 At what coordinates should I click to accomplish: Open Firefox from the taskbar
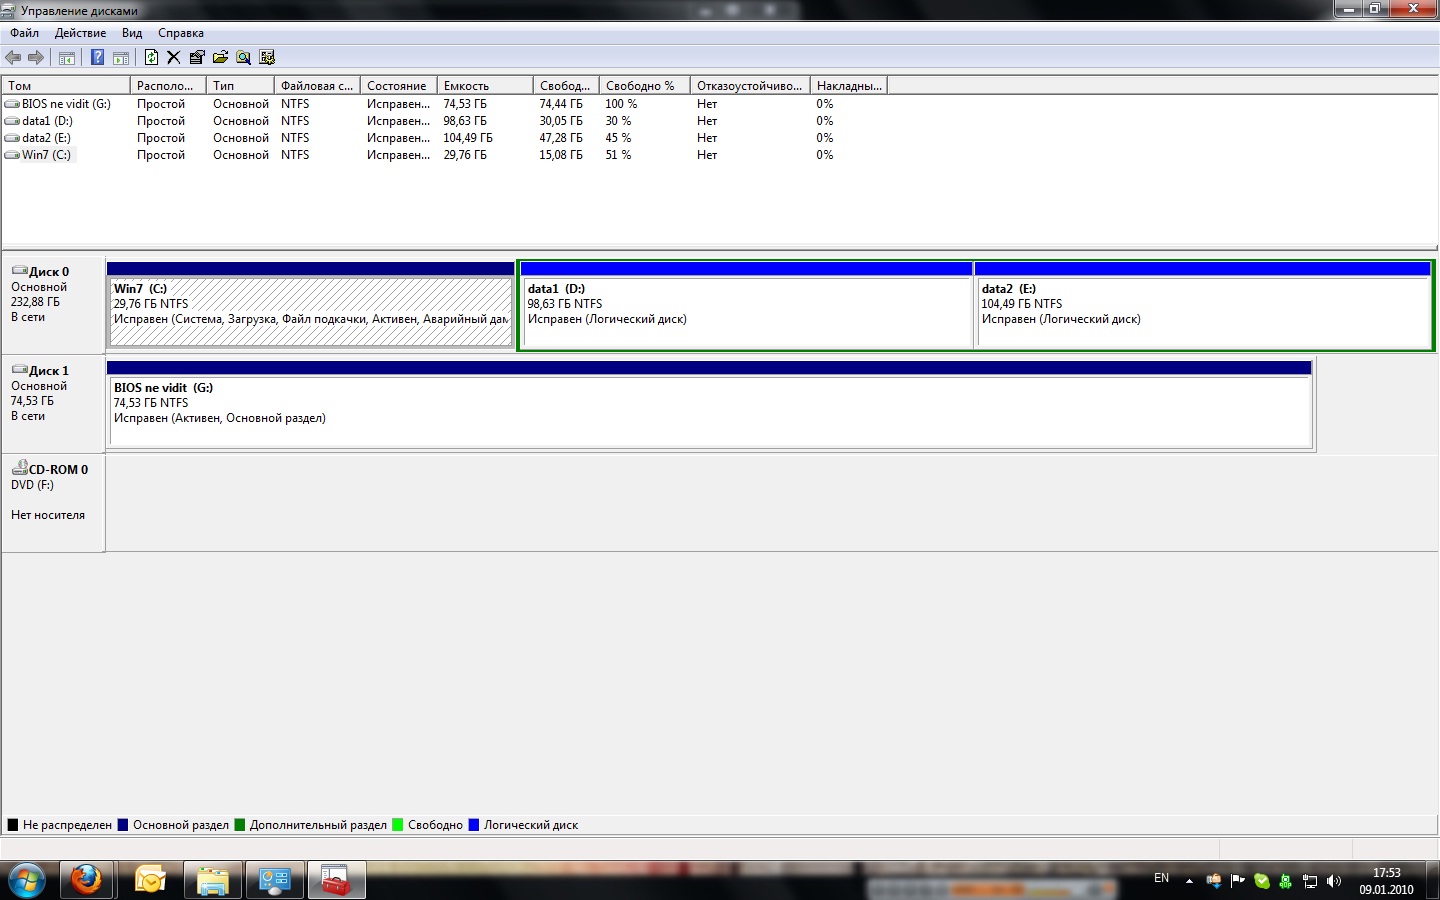(x=86, y=880)
